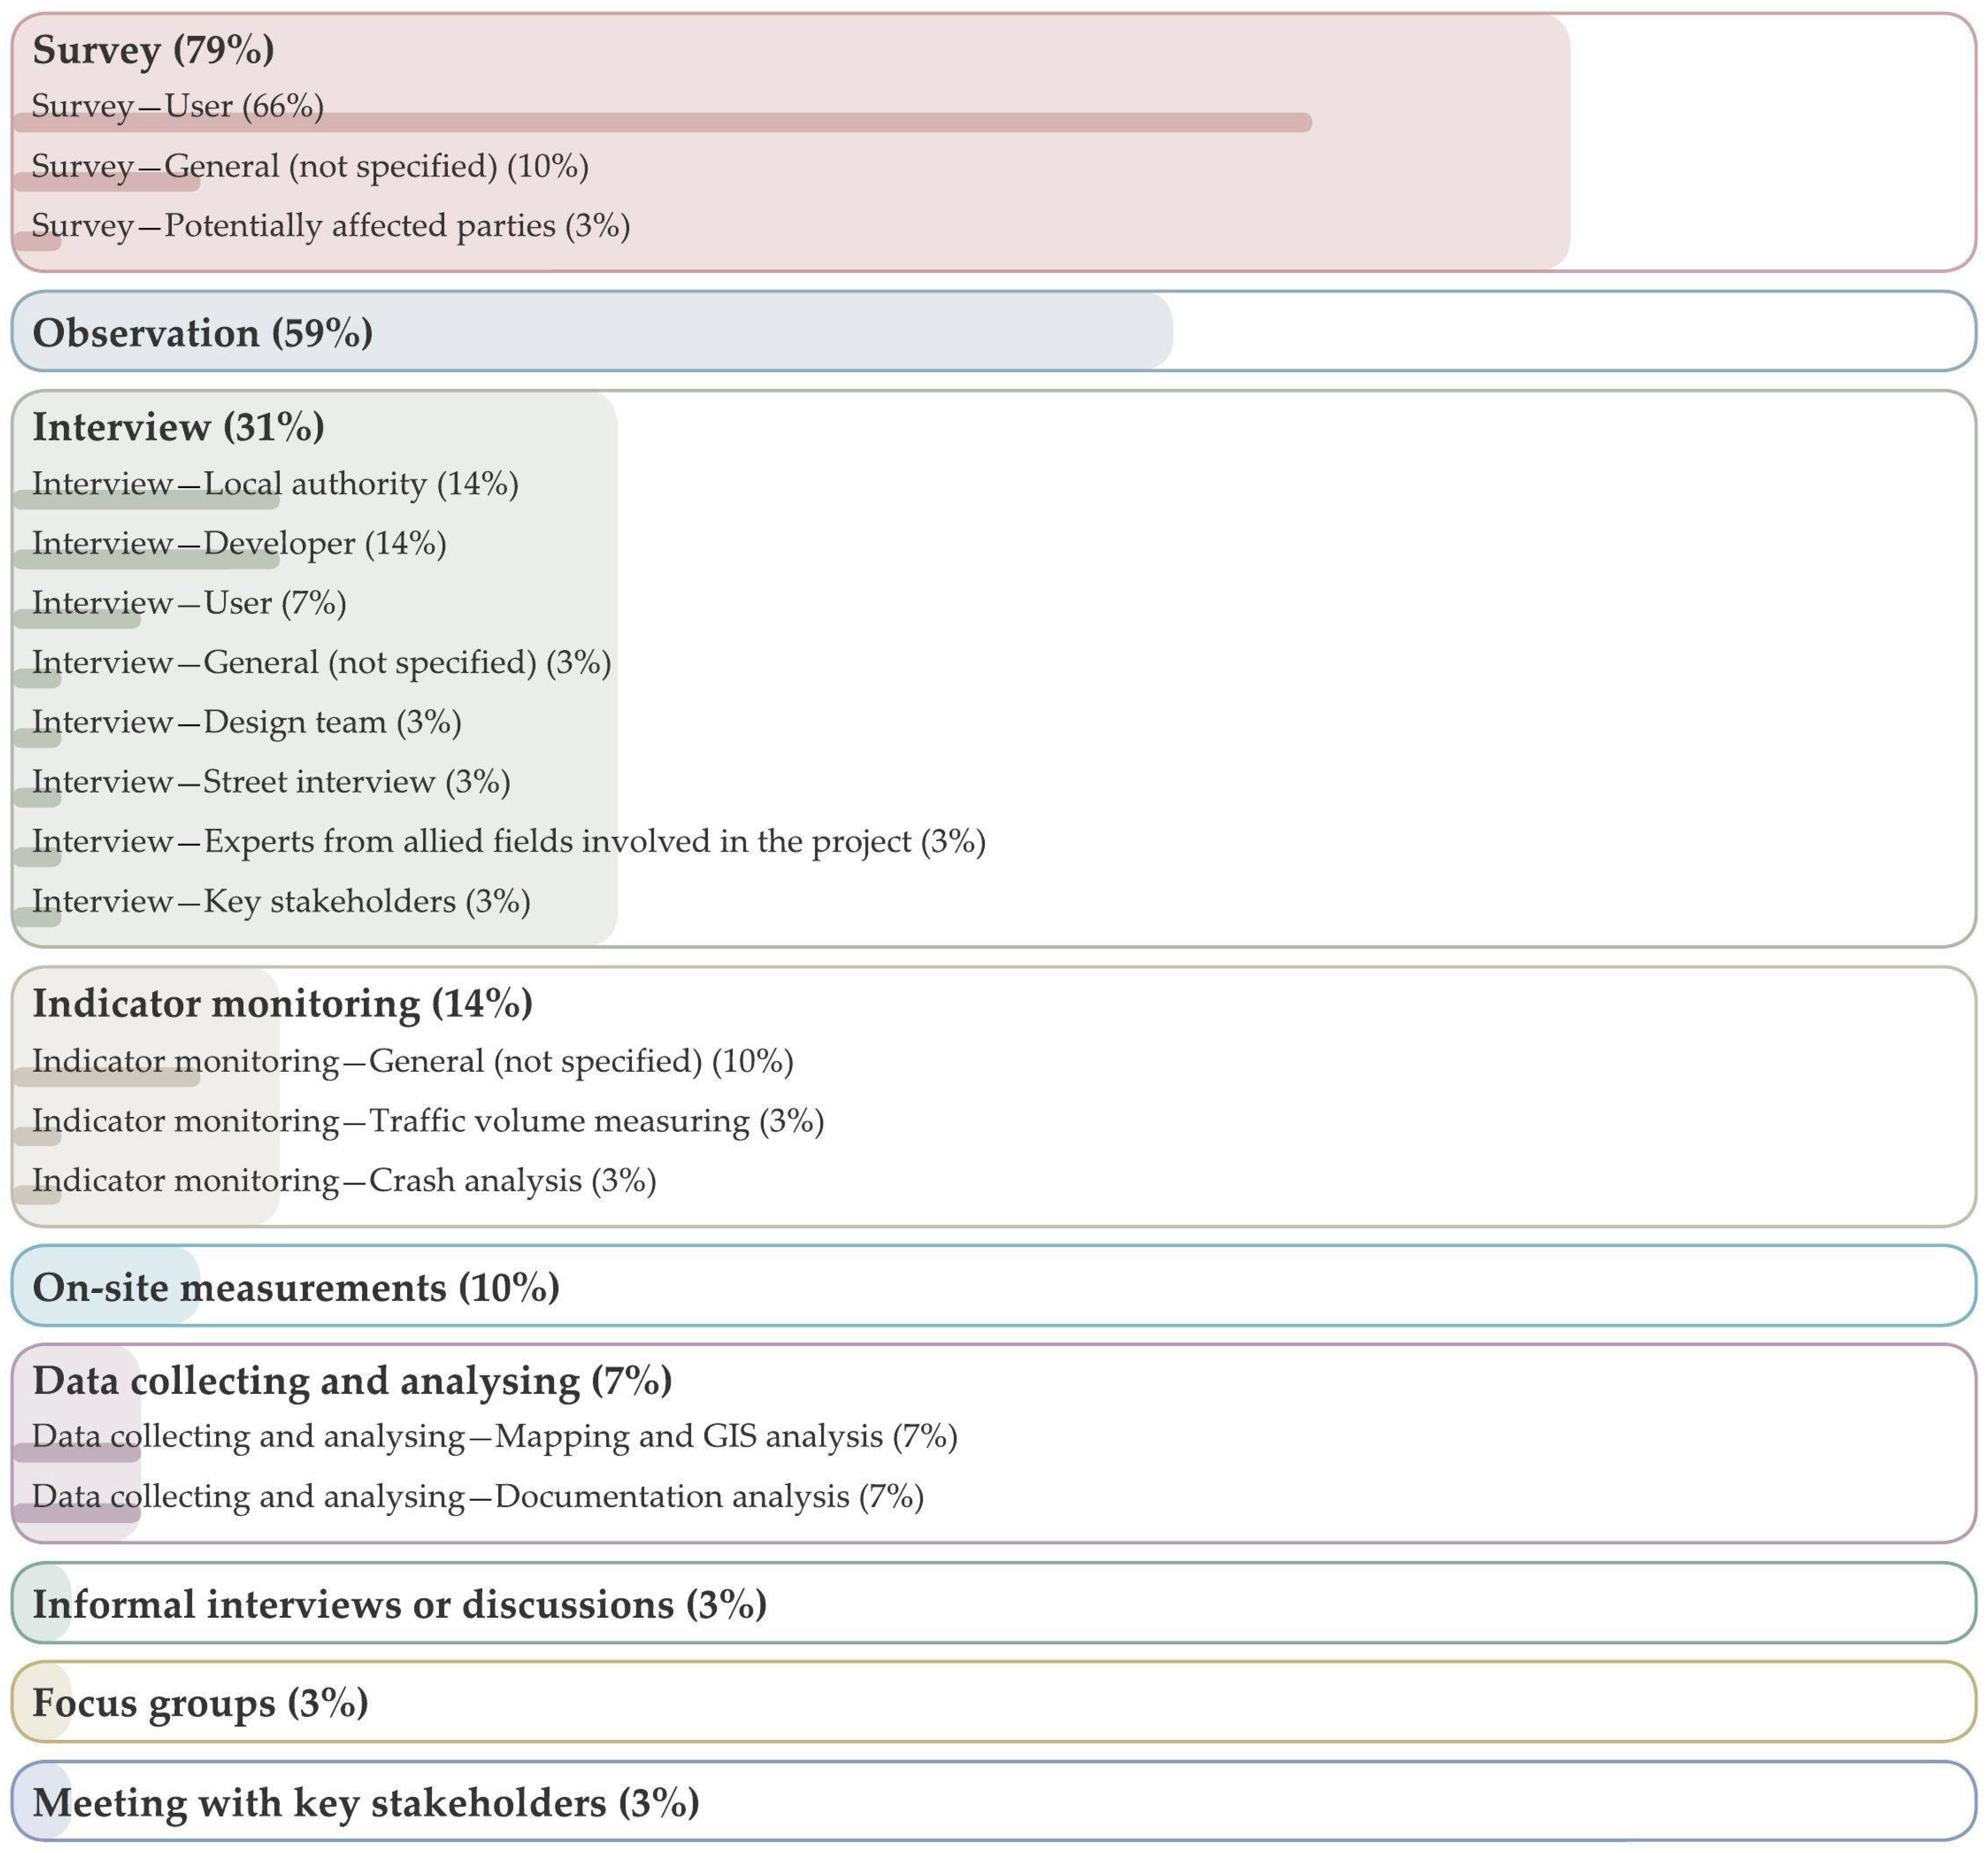
Task: Click Interview—Key stakeholders (3%)
Action: click(281, 902)
